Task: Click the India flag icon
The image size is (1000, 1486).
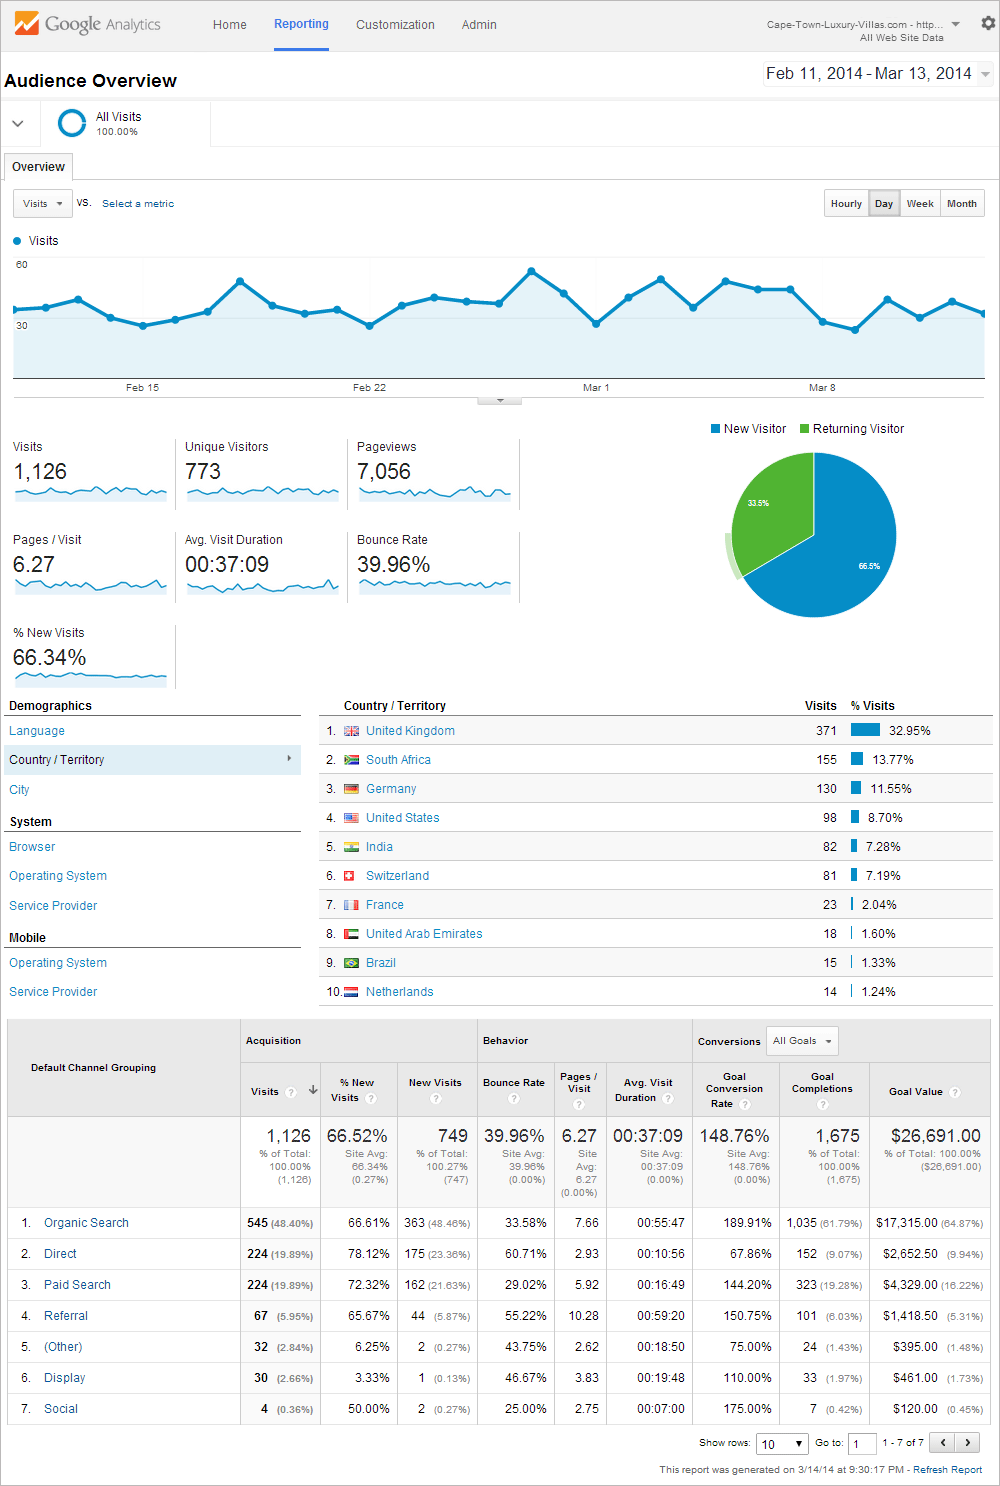Action: (351, 847)
